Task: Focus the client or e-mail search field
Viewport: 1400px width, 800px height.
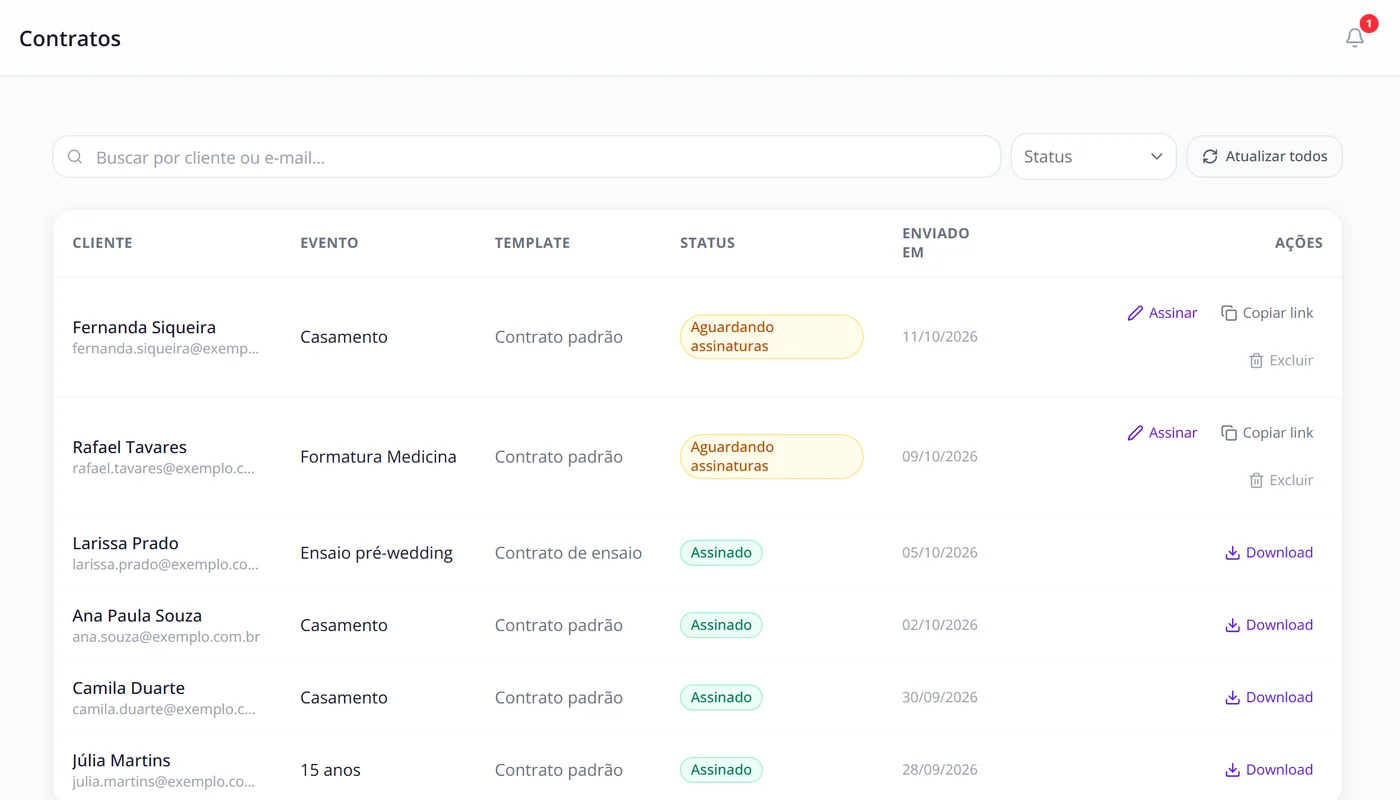Action: coord(527,157)
